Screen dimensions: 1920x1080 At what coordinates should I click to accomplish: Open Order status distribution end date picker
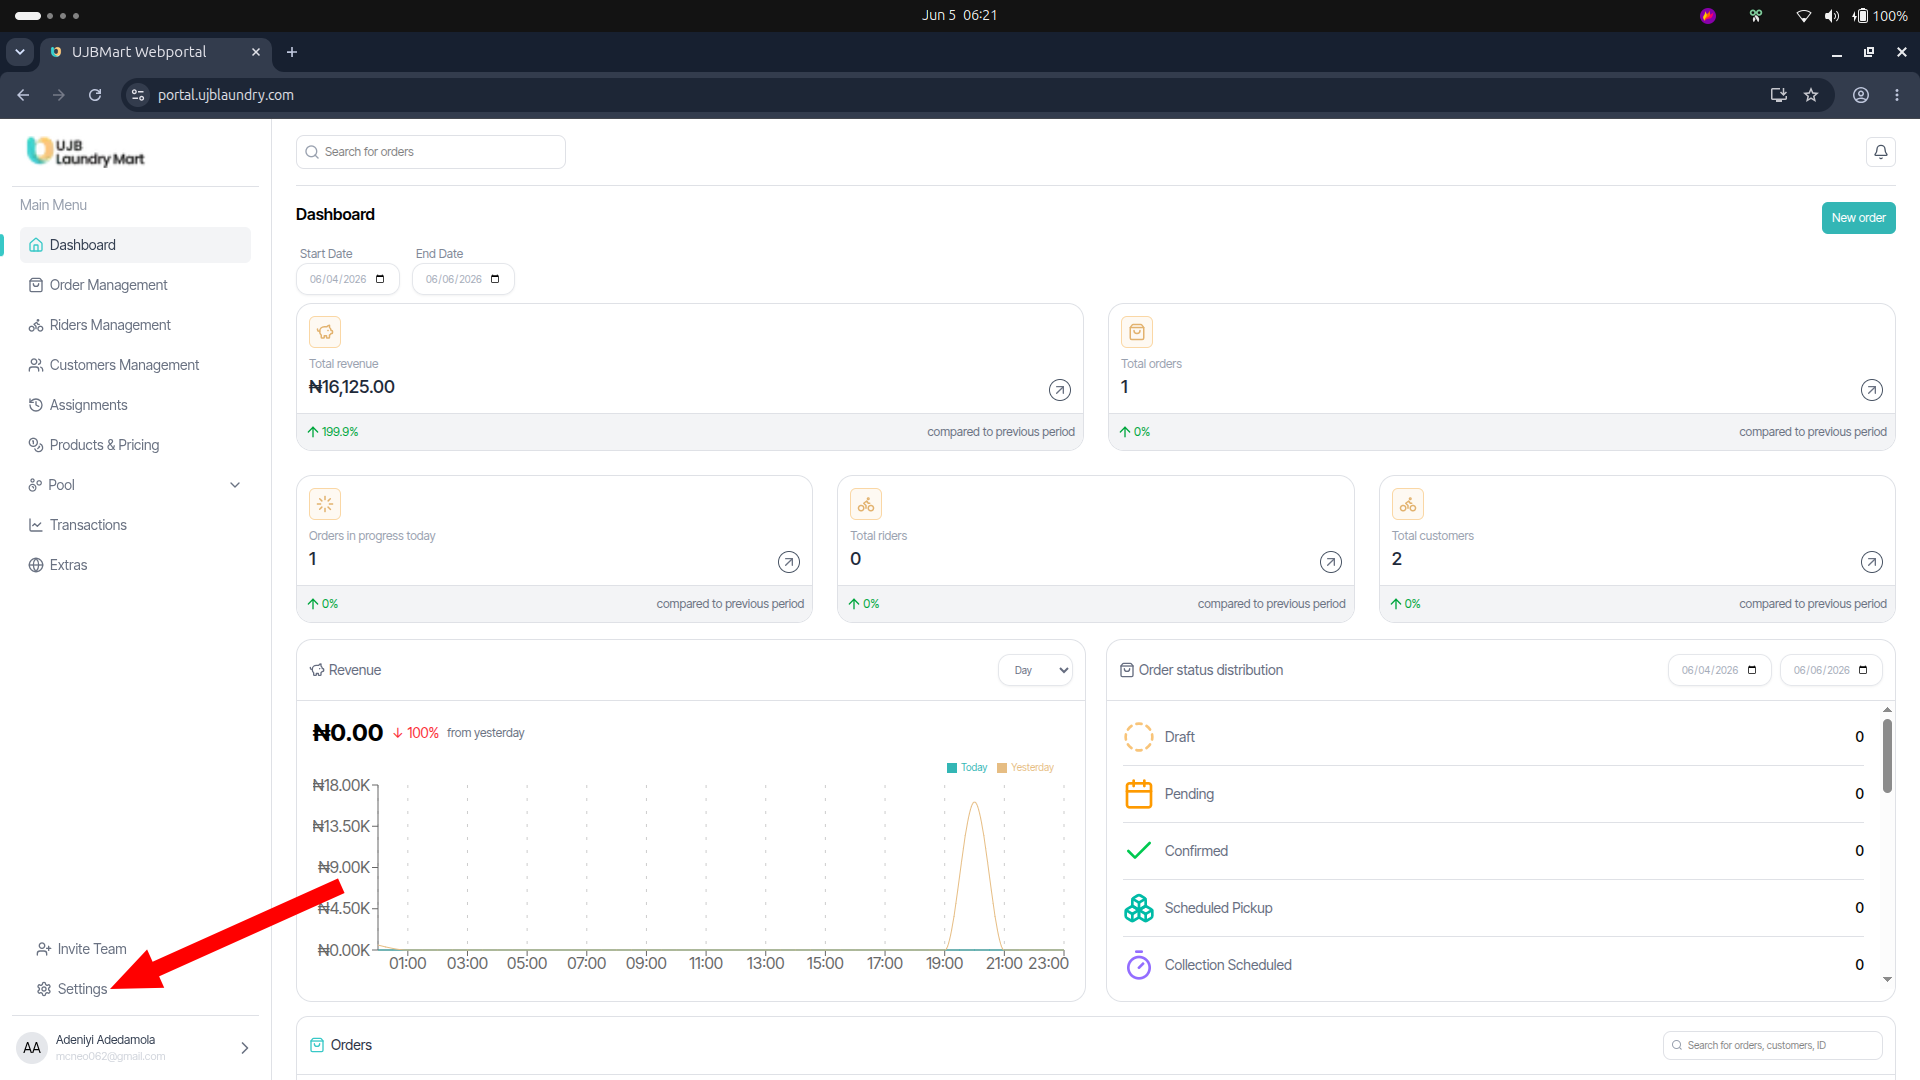(1831, 670)
